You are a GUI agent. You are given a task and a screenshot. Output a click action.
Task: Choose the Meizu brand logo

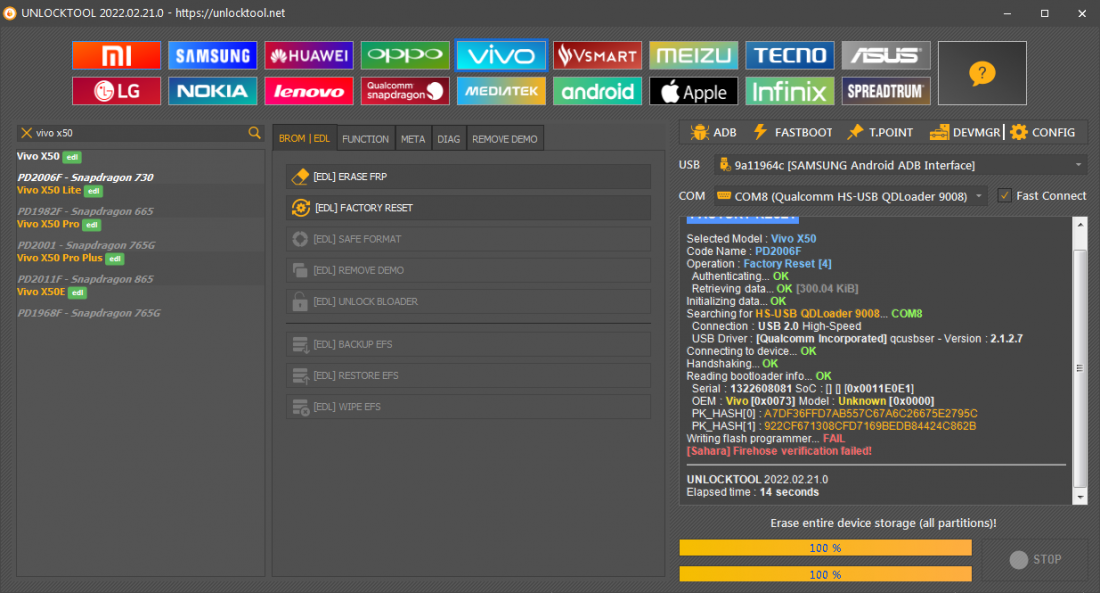693,55
